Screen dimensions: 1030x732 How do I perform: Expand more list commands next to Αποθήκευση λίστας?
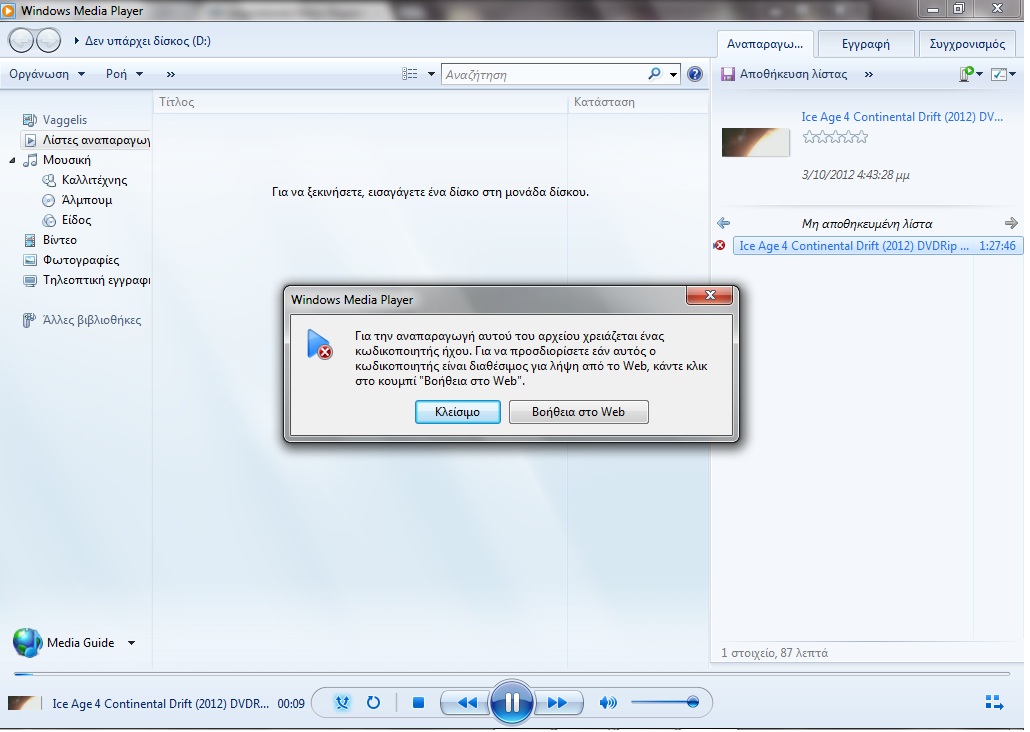pos(868,74)
